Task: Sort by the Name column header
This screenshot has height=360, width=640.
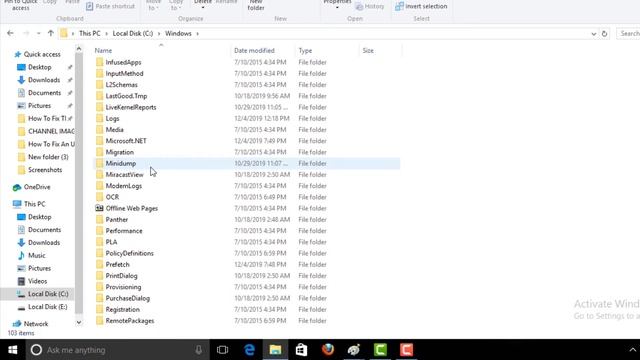Action: pyautogui.click(x=161, y=51)
